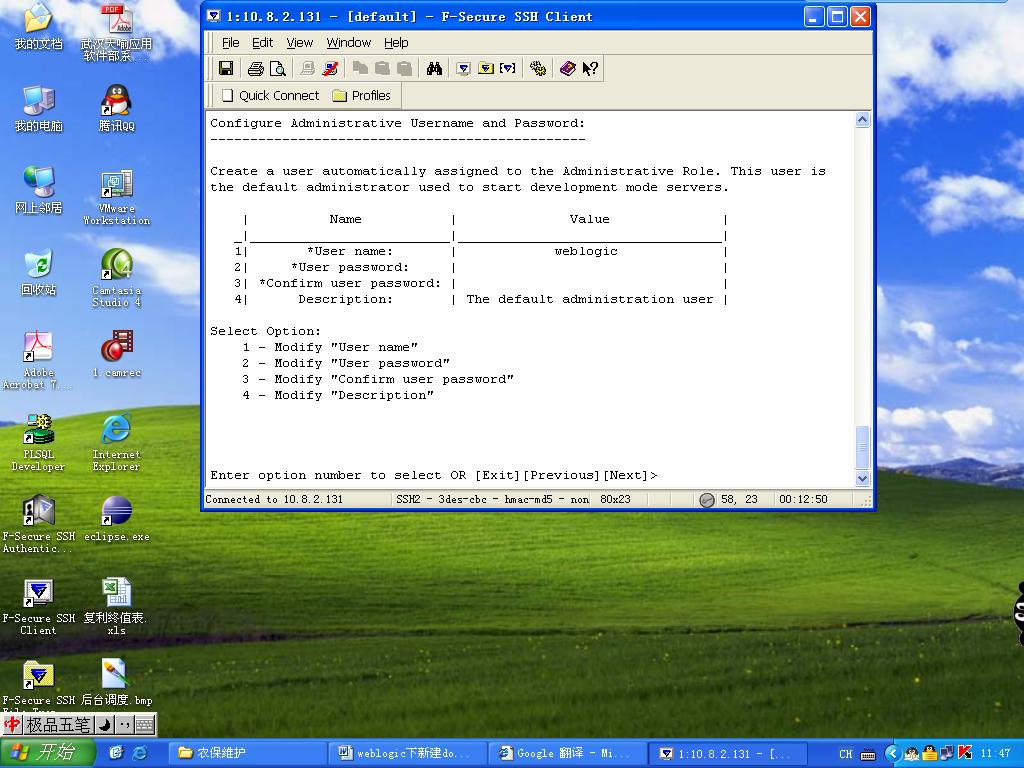Viewport: 1024px width, 768px height.
Task: Switch to Google Translate taskbar window
Action: [566, 753]
